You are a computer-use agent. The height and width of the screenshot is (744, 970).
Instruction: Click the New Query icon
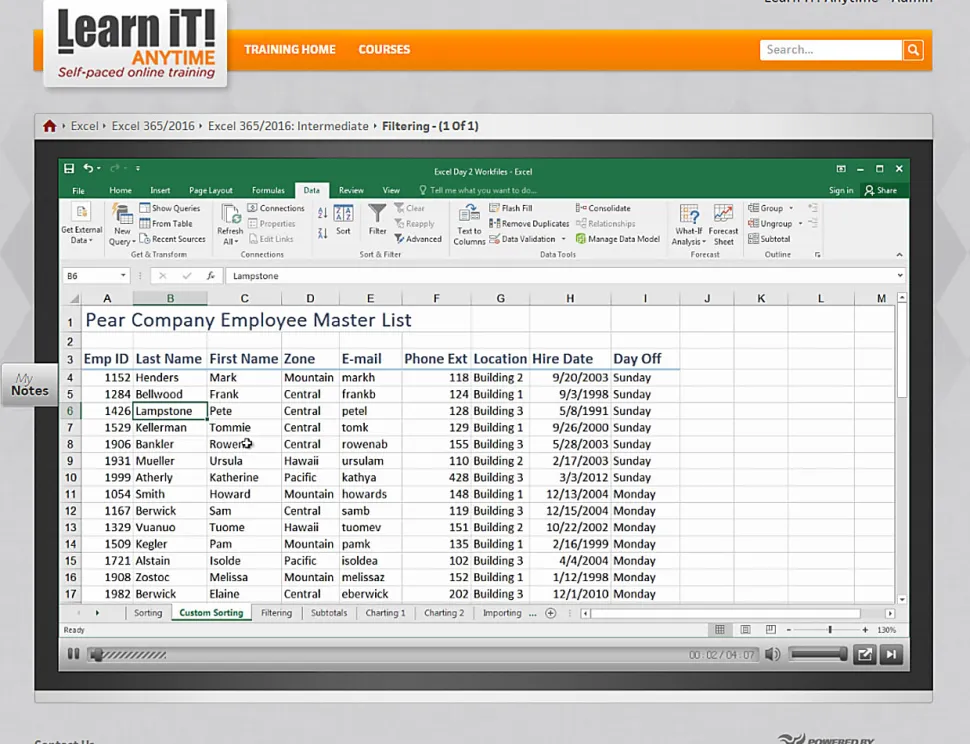coord(122,215)
